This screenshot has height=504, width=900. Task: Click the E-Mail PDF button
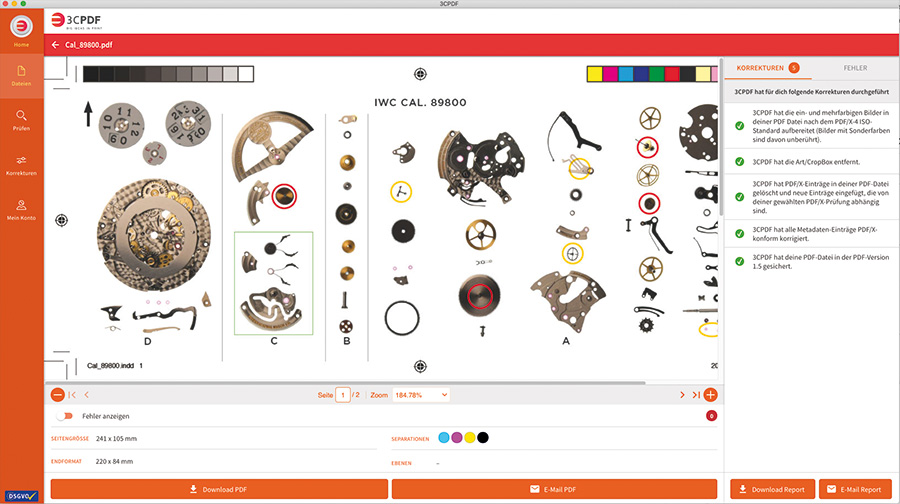554,489
